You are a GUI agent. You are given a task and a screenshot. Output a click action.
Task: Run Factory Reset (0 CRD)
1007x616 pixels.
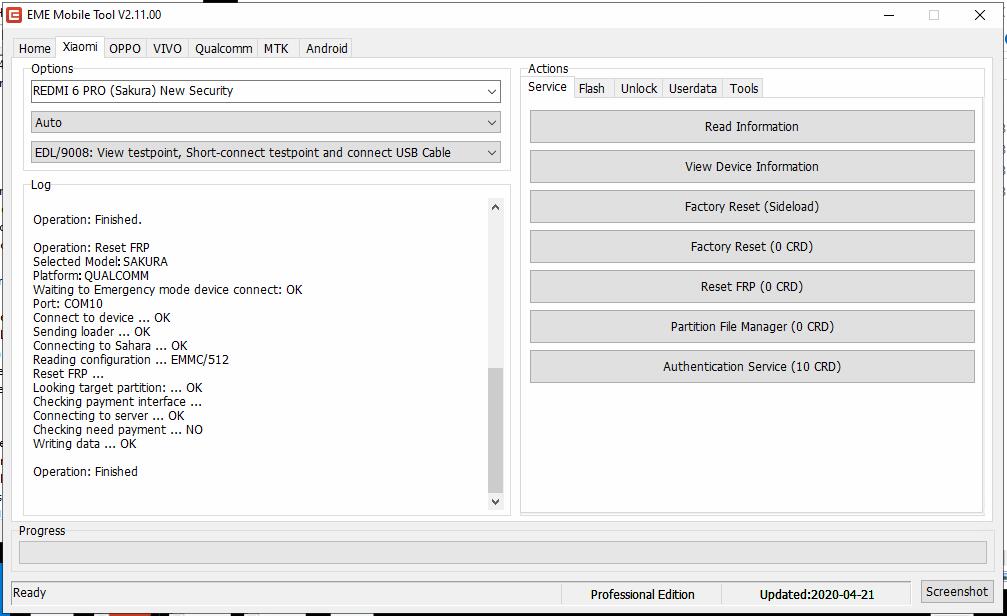[x=752, y=247]
